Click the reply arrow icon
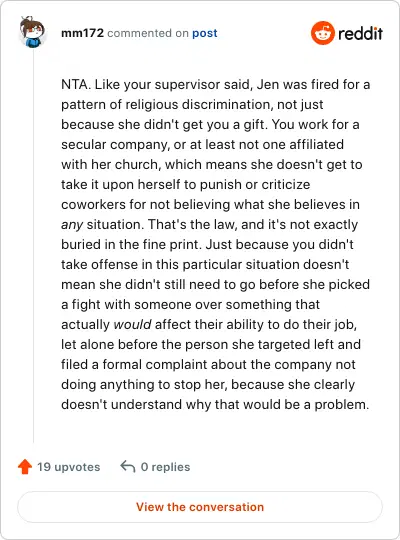Screen dimensions: 400x540 click(x=127, y=467)
